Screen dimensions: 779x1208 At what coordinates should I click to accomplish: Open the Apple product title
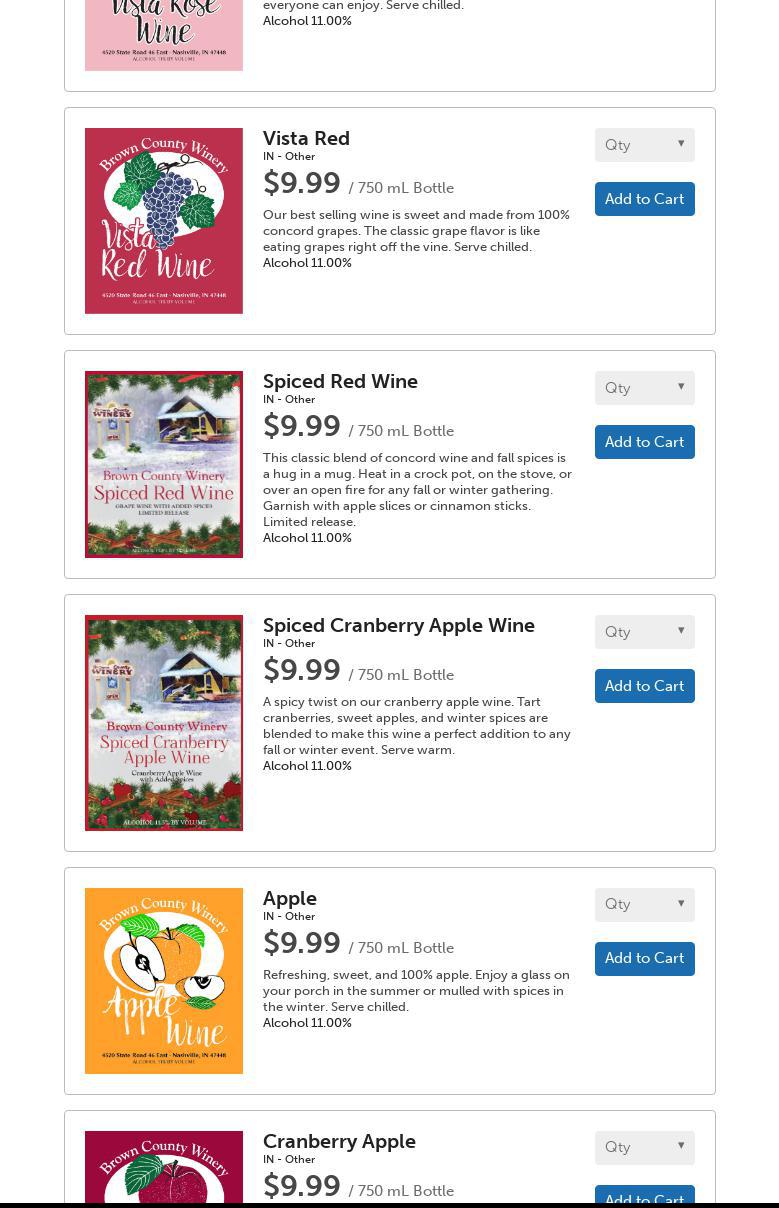click(289, 898)
